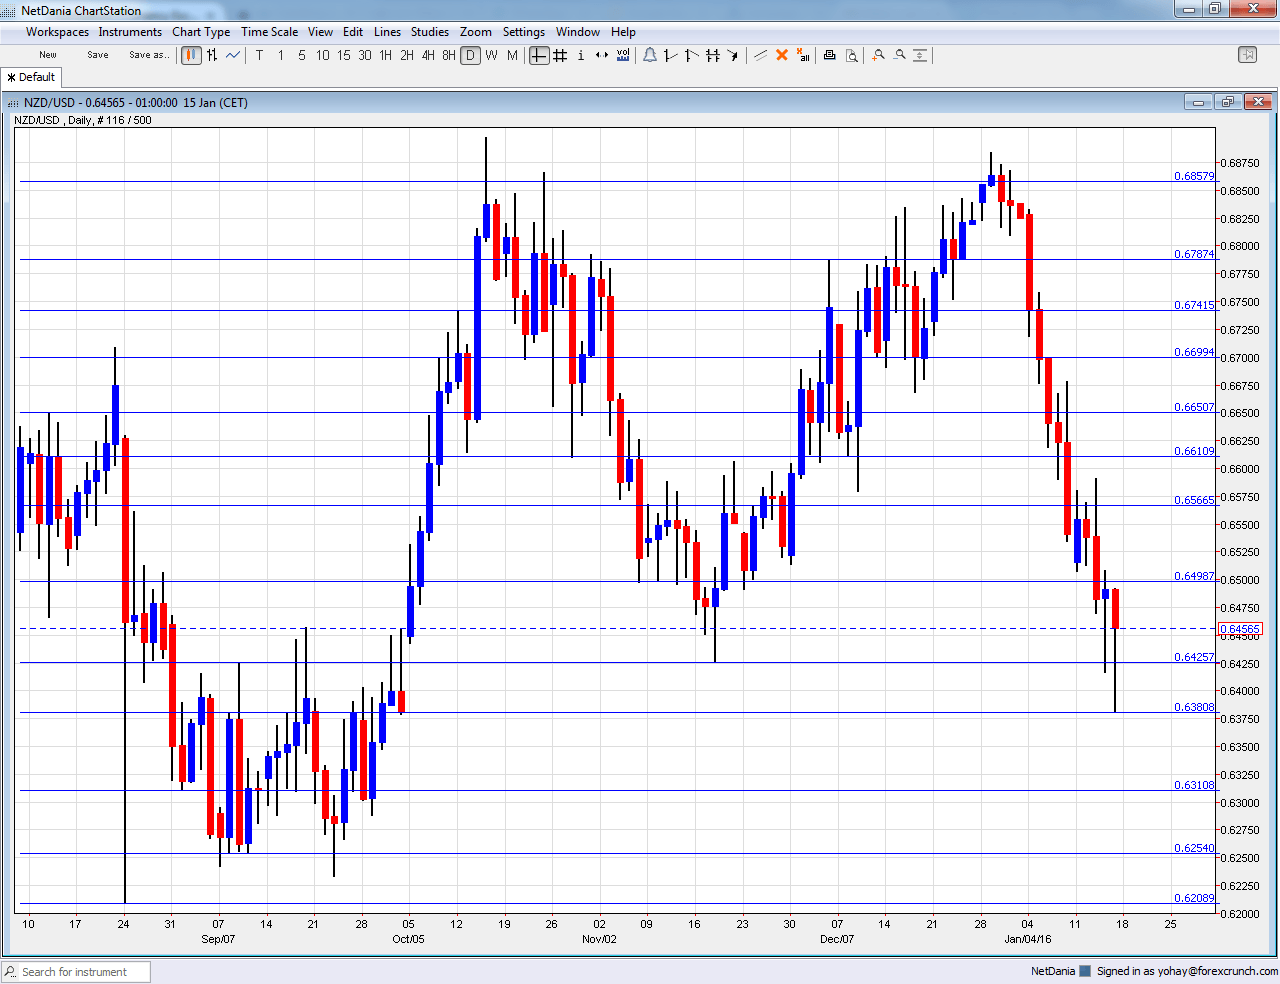Select weekly 'W' time scale
This screenshot has height=984, width=1280.
[x=491, y=55]
